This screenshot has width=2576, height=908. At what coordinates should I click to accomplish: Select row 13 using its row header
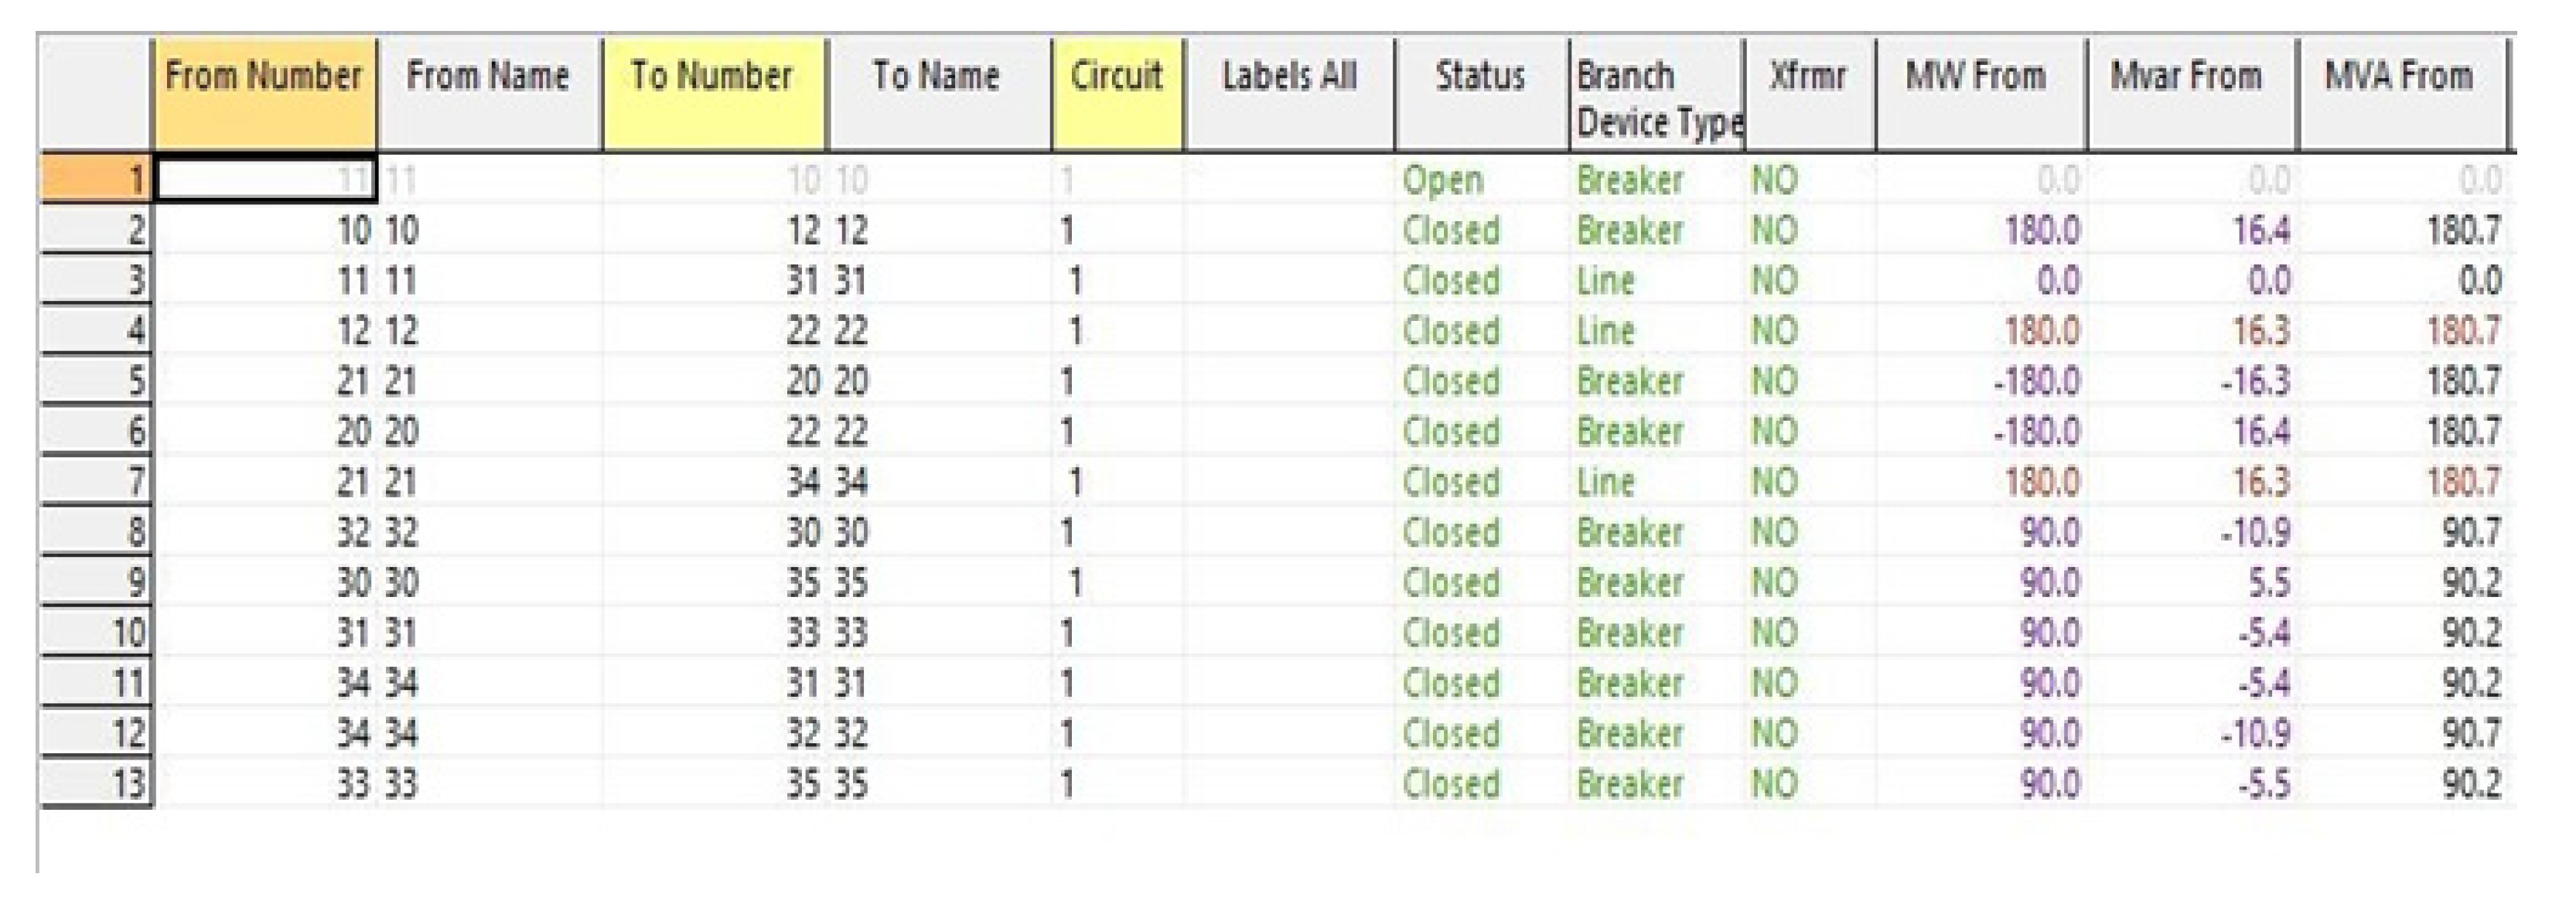pyautogui.click(x=96, y=784)
